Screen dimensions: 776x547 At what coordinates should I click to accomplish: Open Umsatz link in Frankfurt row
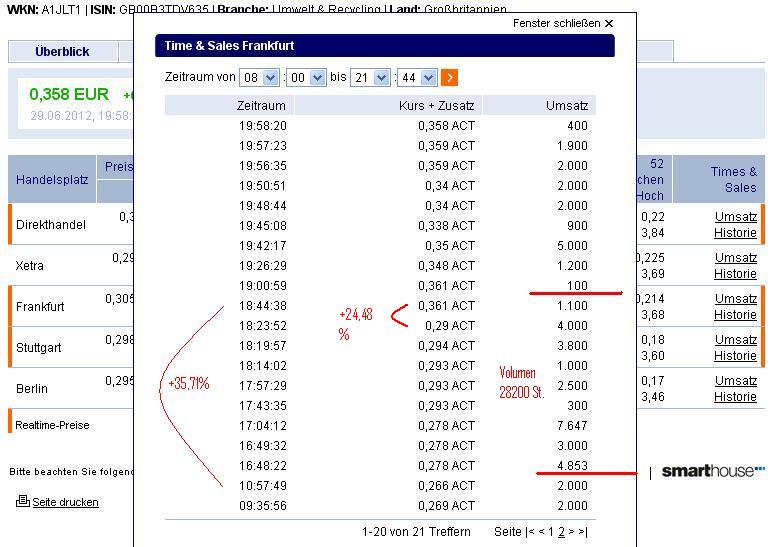pos(735,299)
